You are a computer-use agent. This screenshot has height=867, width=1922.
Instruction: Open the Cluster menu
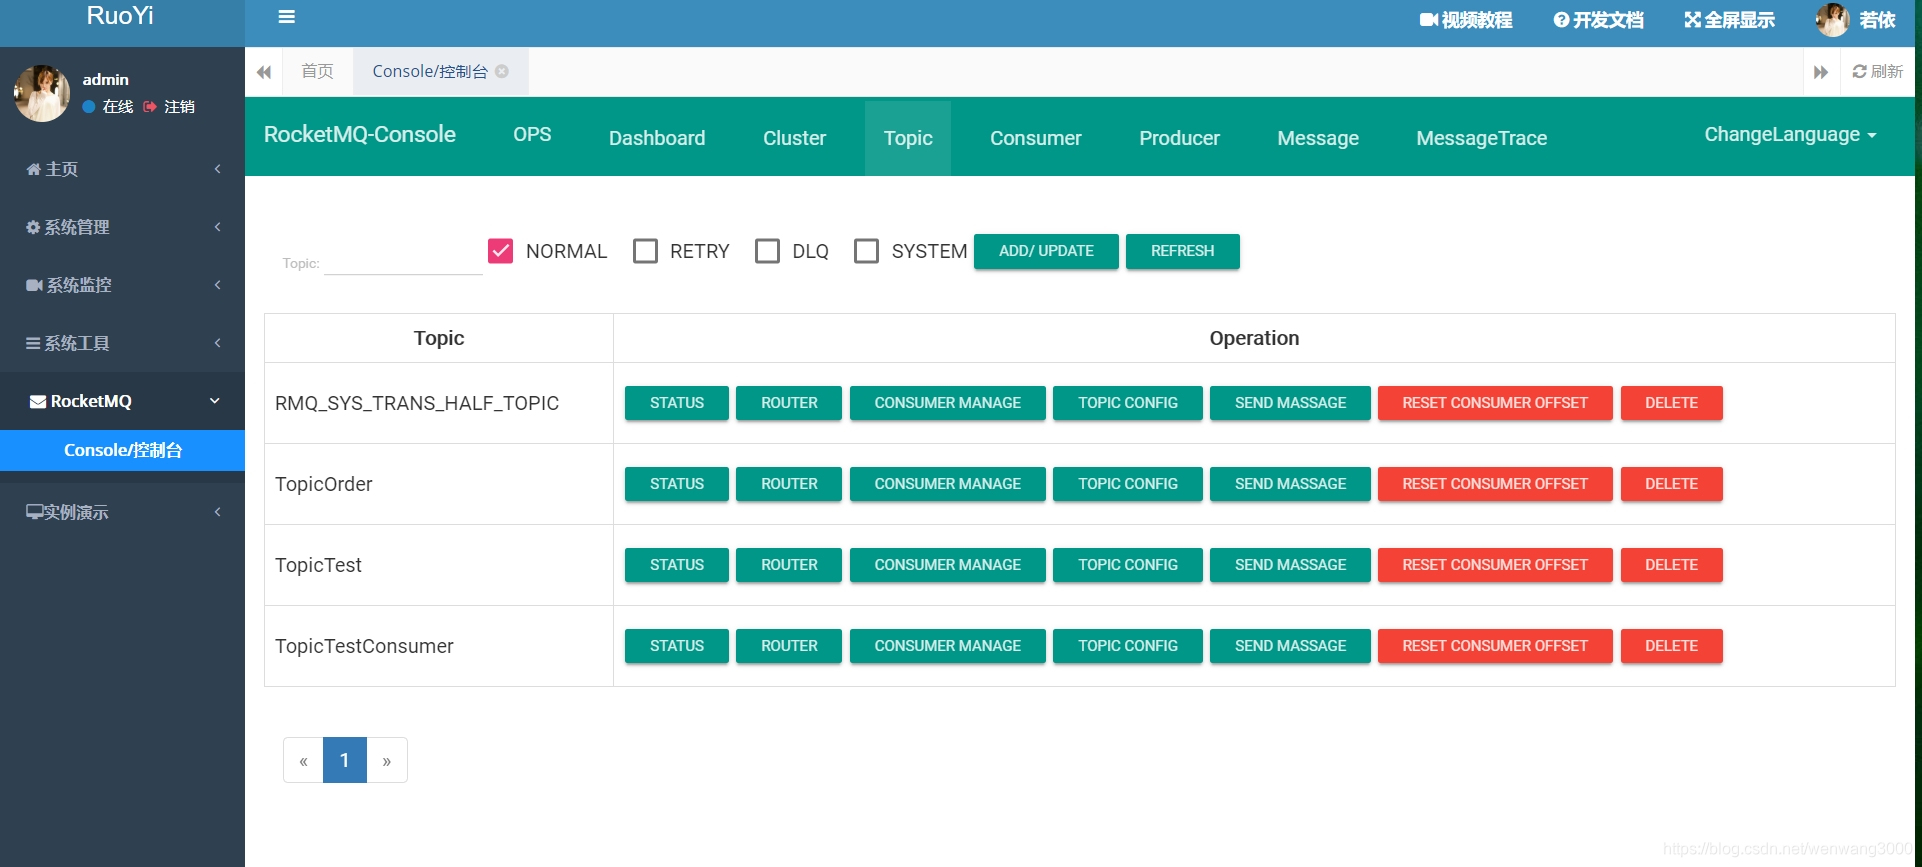(794, 138)
